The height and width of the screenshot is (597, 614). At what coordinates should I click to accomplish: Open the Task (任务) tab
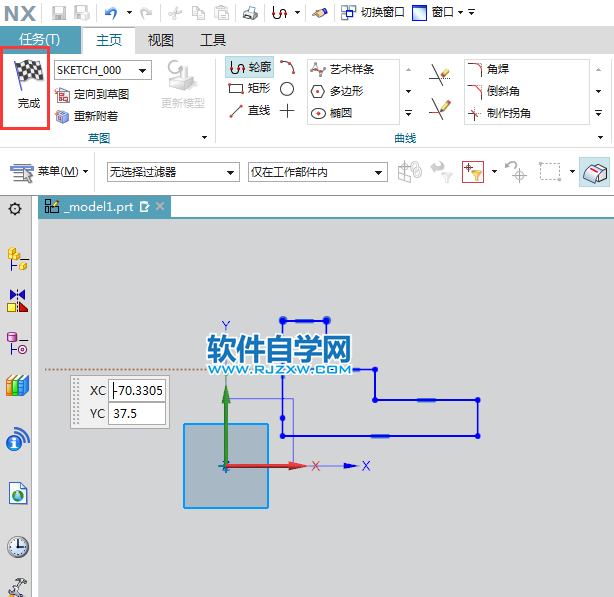click(x=40, y=40)
